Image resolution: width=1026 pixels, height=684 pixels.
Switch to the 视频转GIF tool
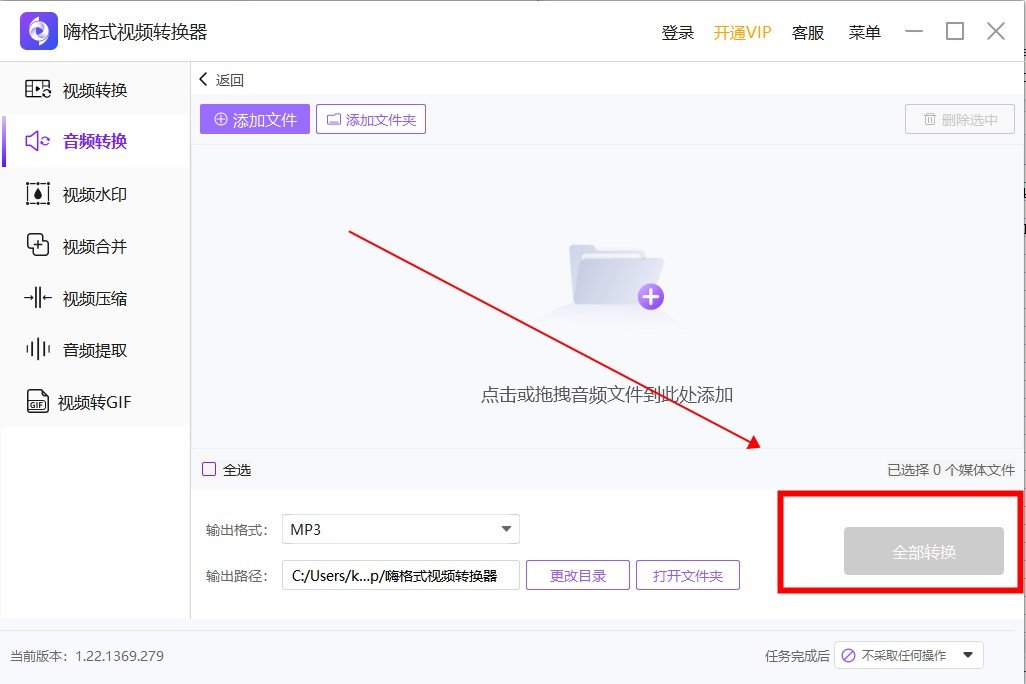92,401
